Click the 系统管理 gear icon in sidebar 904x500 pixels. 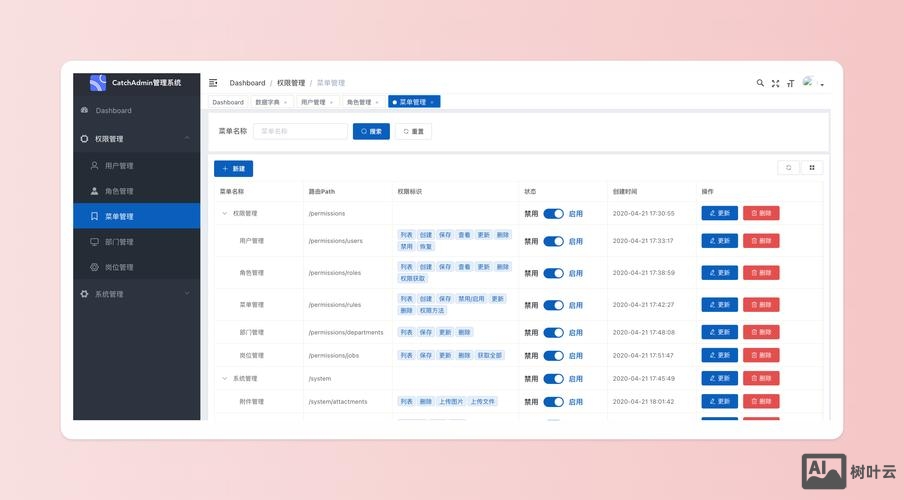pyautogui.click(x=84, y=294)
